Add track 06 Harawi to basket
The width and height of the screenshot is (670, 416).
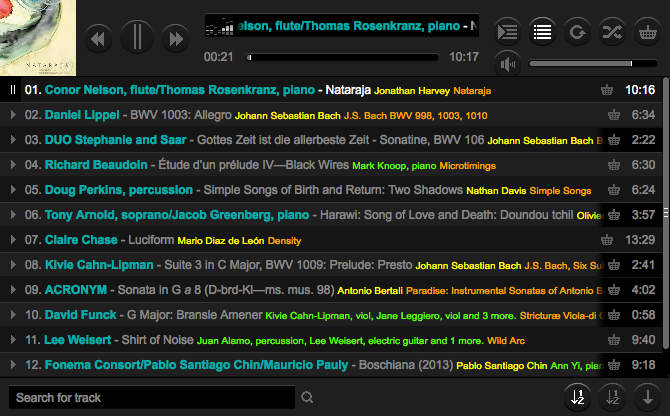coord(614,214)
